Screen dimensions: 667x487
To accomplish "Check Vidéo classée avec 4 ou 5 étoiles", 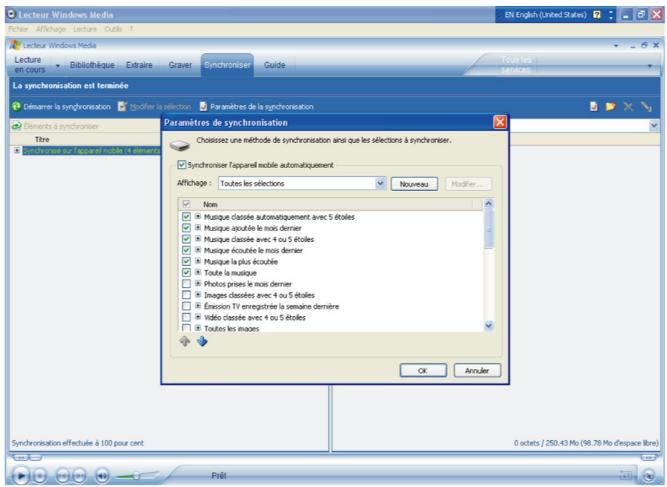I will coord(186,317).
